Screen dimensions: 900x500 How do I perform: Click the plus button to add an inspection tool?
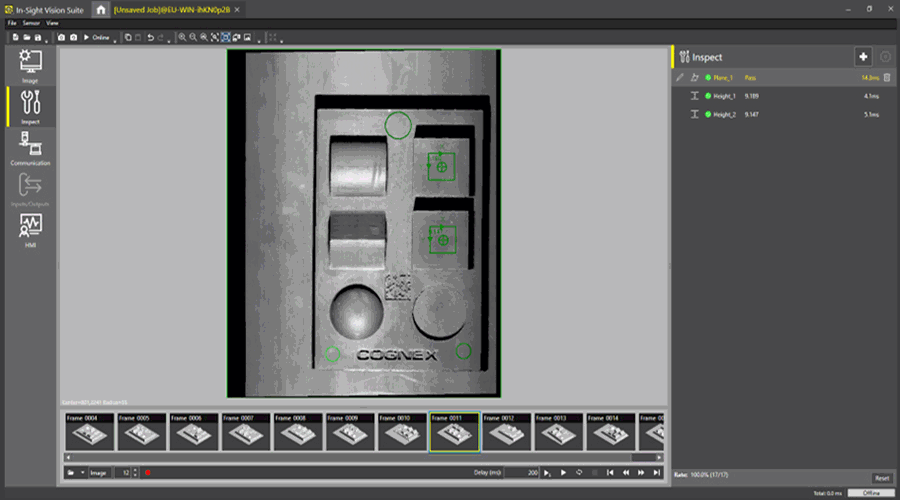click(x=863, y=57)
